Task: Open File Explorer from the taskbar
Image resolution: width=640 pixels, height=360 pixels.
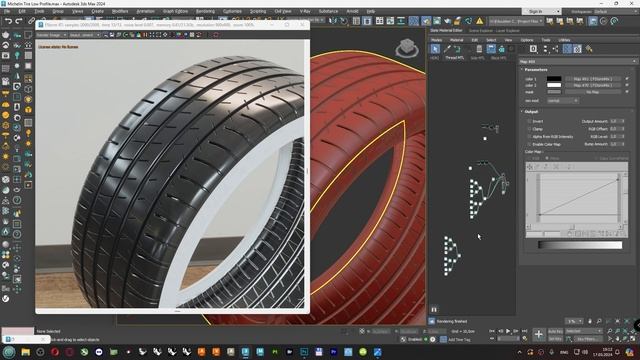Action: click(25, 352)
